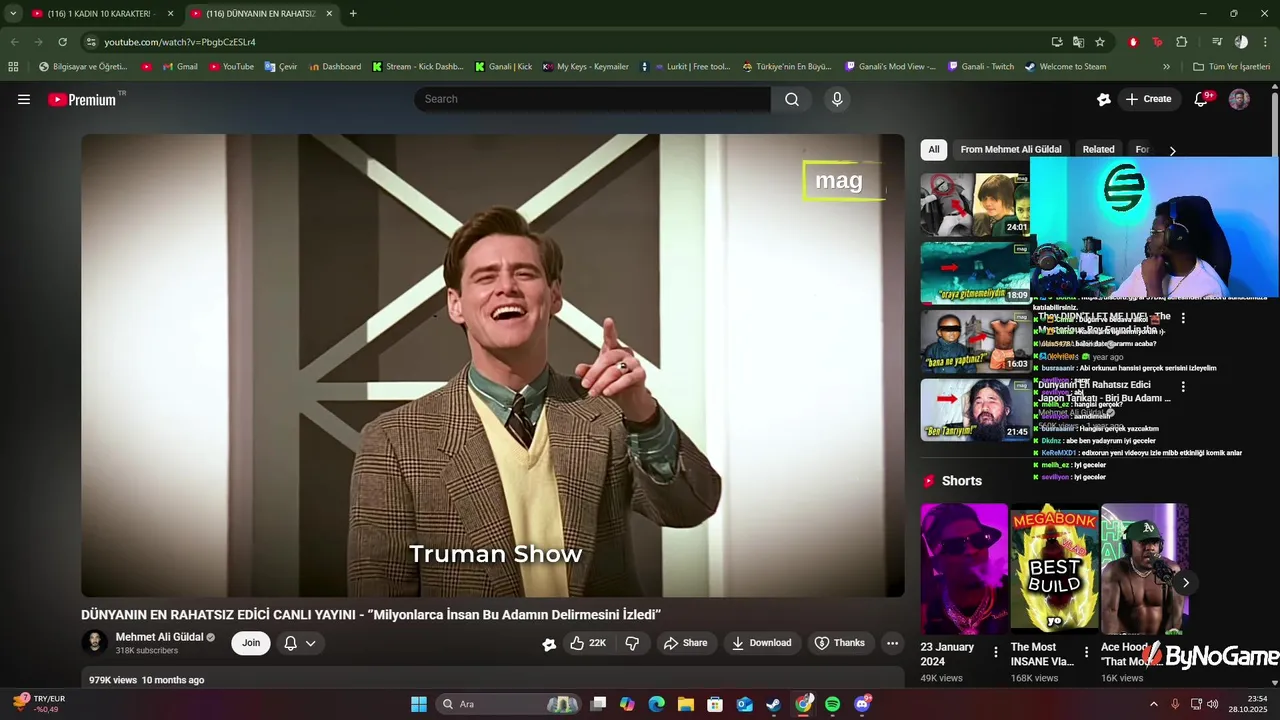This screenshot has height=720, width=1280.
Task: Open 'Welcome to Steam' bookmark
Action: point(1065,67)
